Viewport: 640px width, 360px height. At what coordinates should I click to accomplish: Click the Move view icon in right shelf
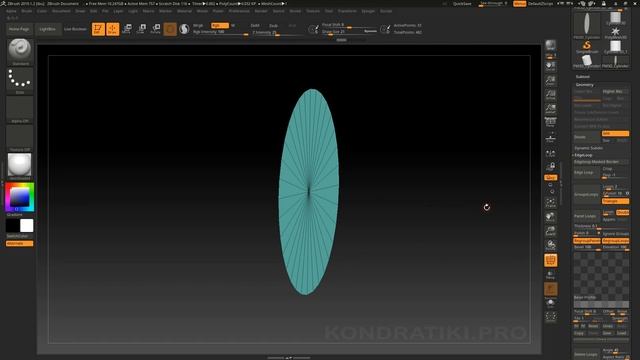pyautogui.click(x=551, y=217)
